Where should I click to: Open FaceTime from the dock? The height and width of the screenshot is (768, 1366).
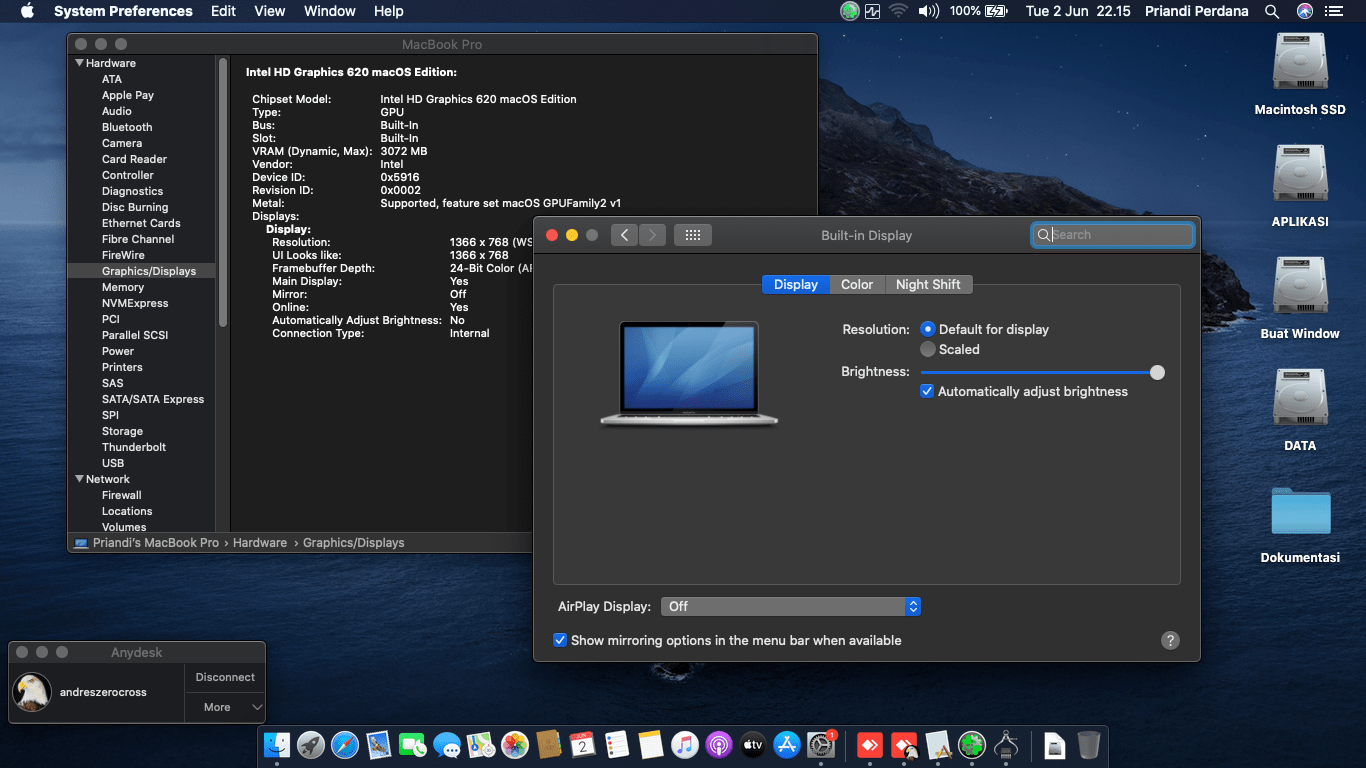click(412, 745)
